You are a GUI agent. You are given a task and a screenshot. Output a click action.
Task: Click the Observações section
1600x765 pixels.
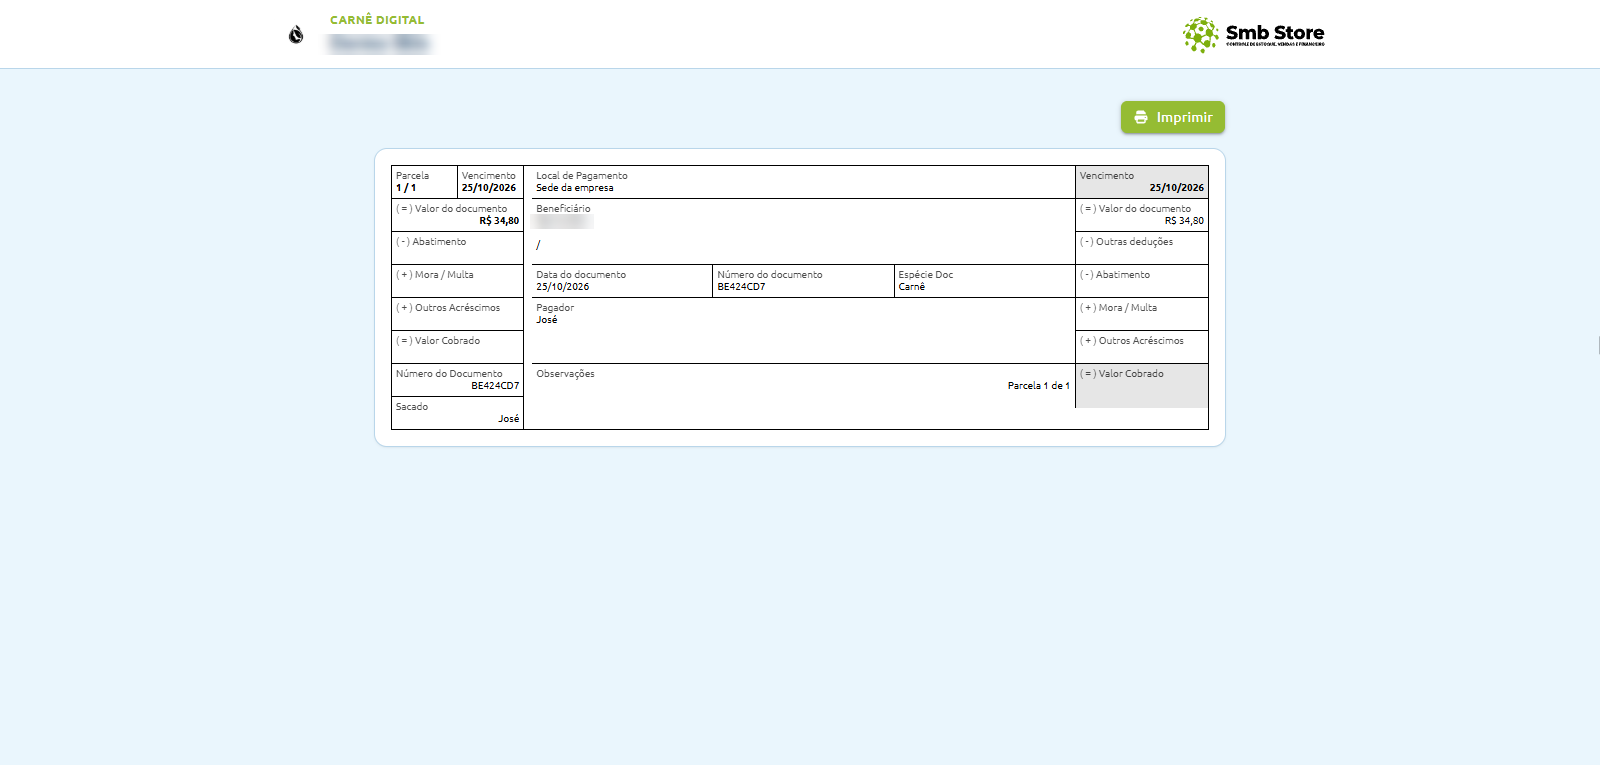pos(803,396)
